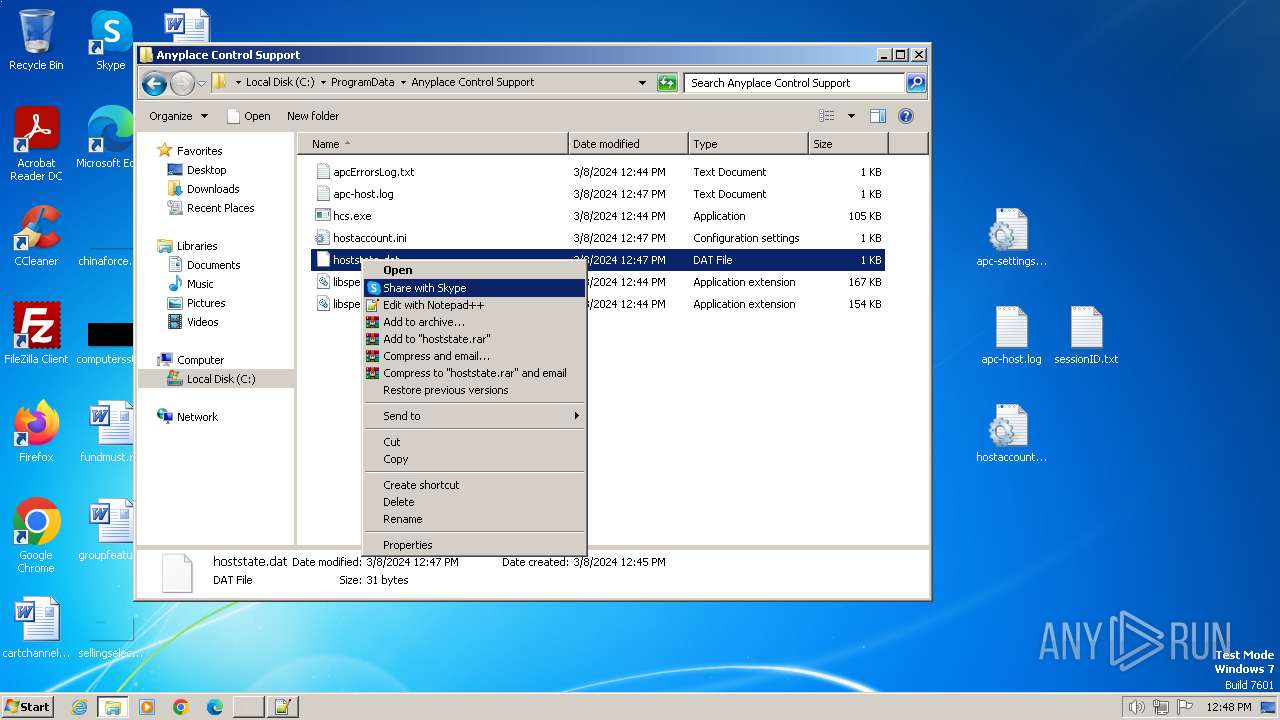Select apc-settings desktop file icon
This screenshot has height=720, width=1280.
click(1011, 238)
